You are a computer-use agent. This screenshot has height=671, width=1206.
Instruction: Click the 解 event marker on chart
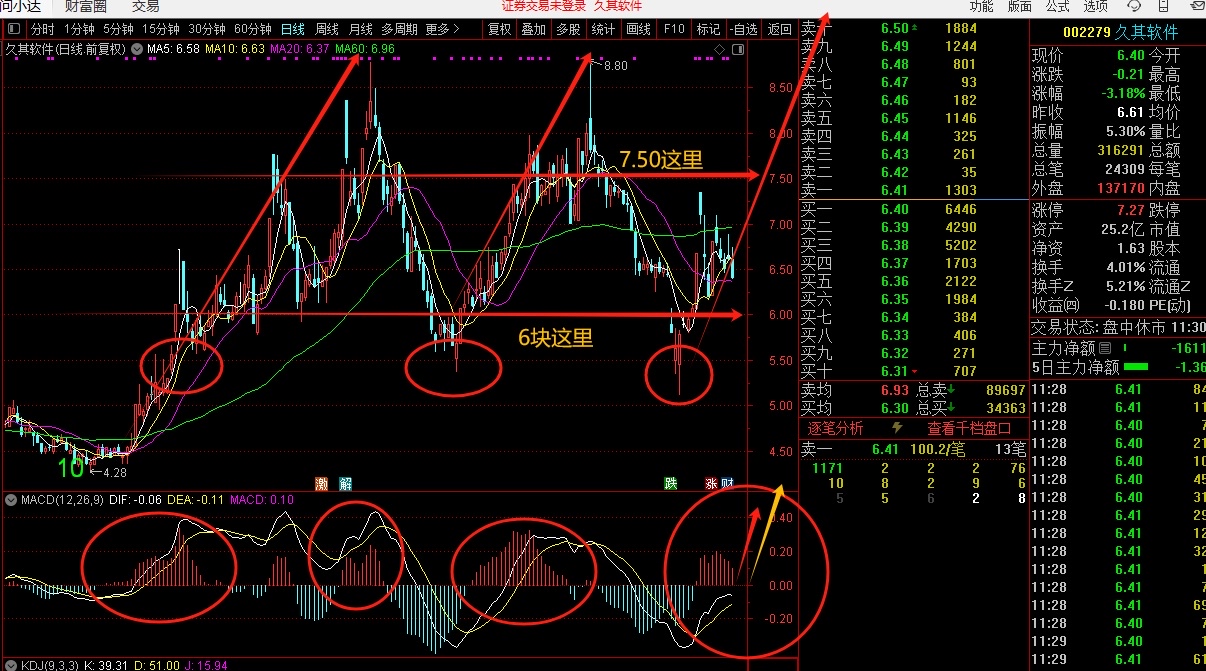pyautogui.click(x=345, y=483)
